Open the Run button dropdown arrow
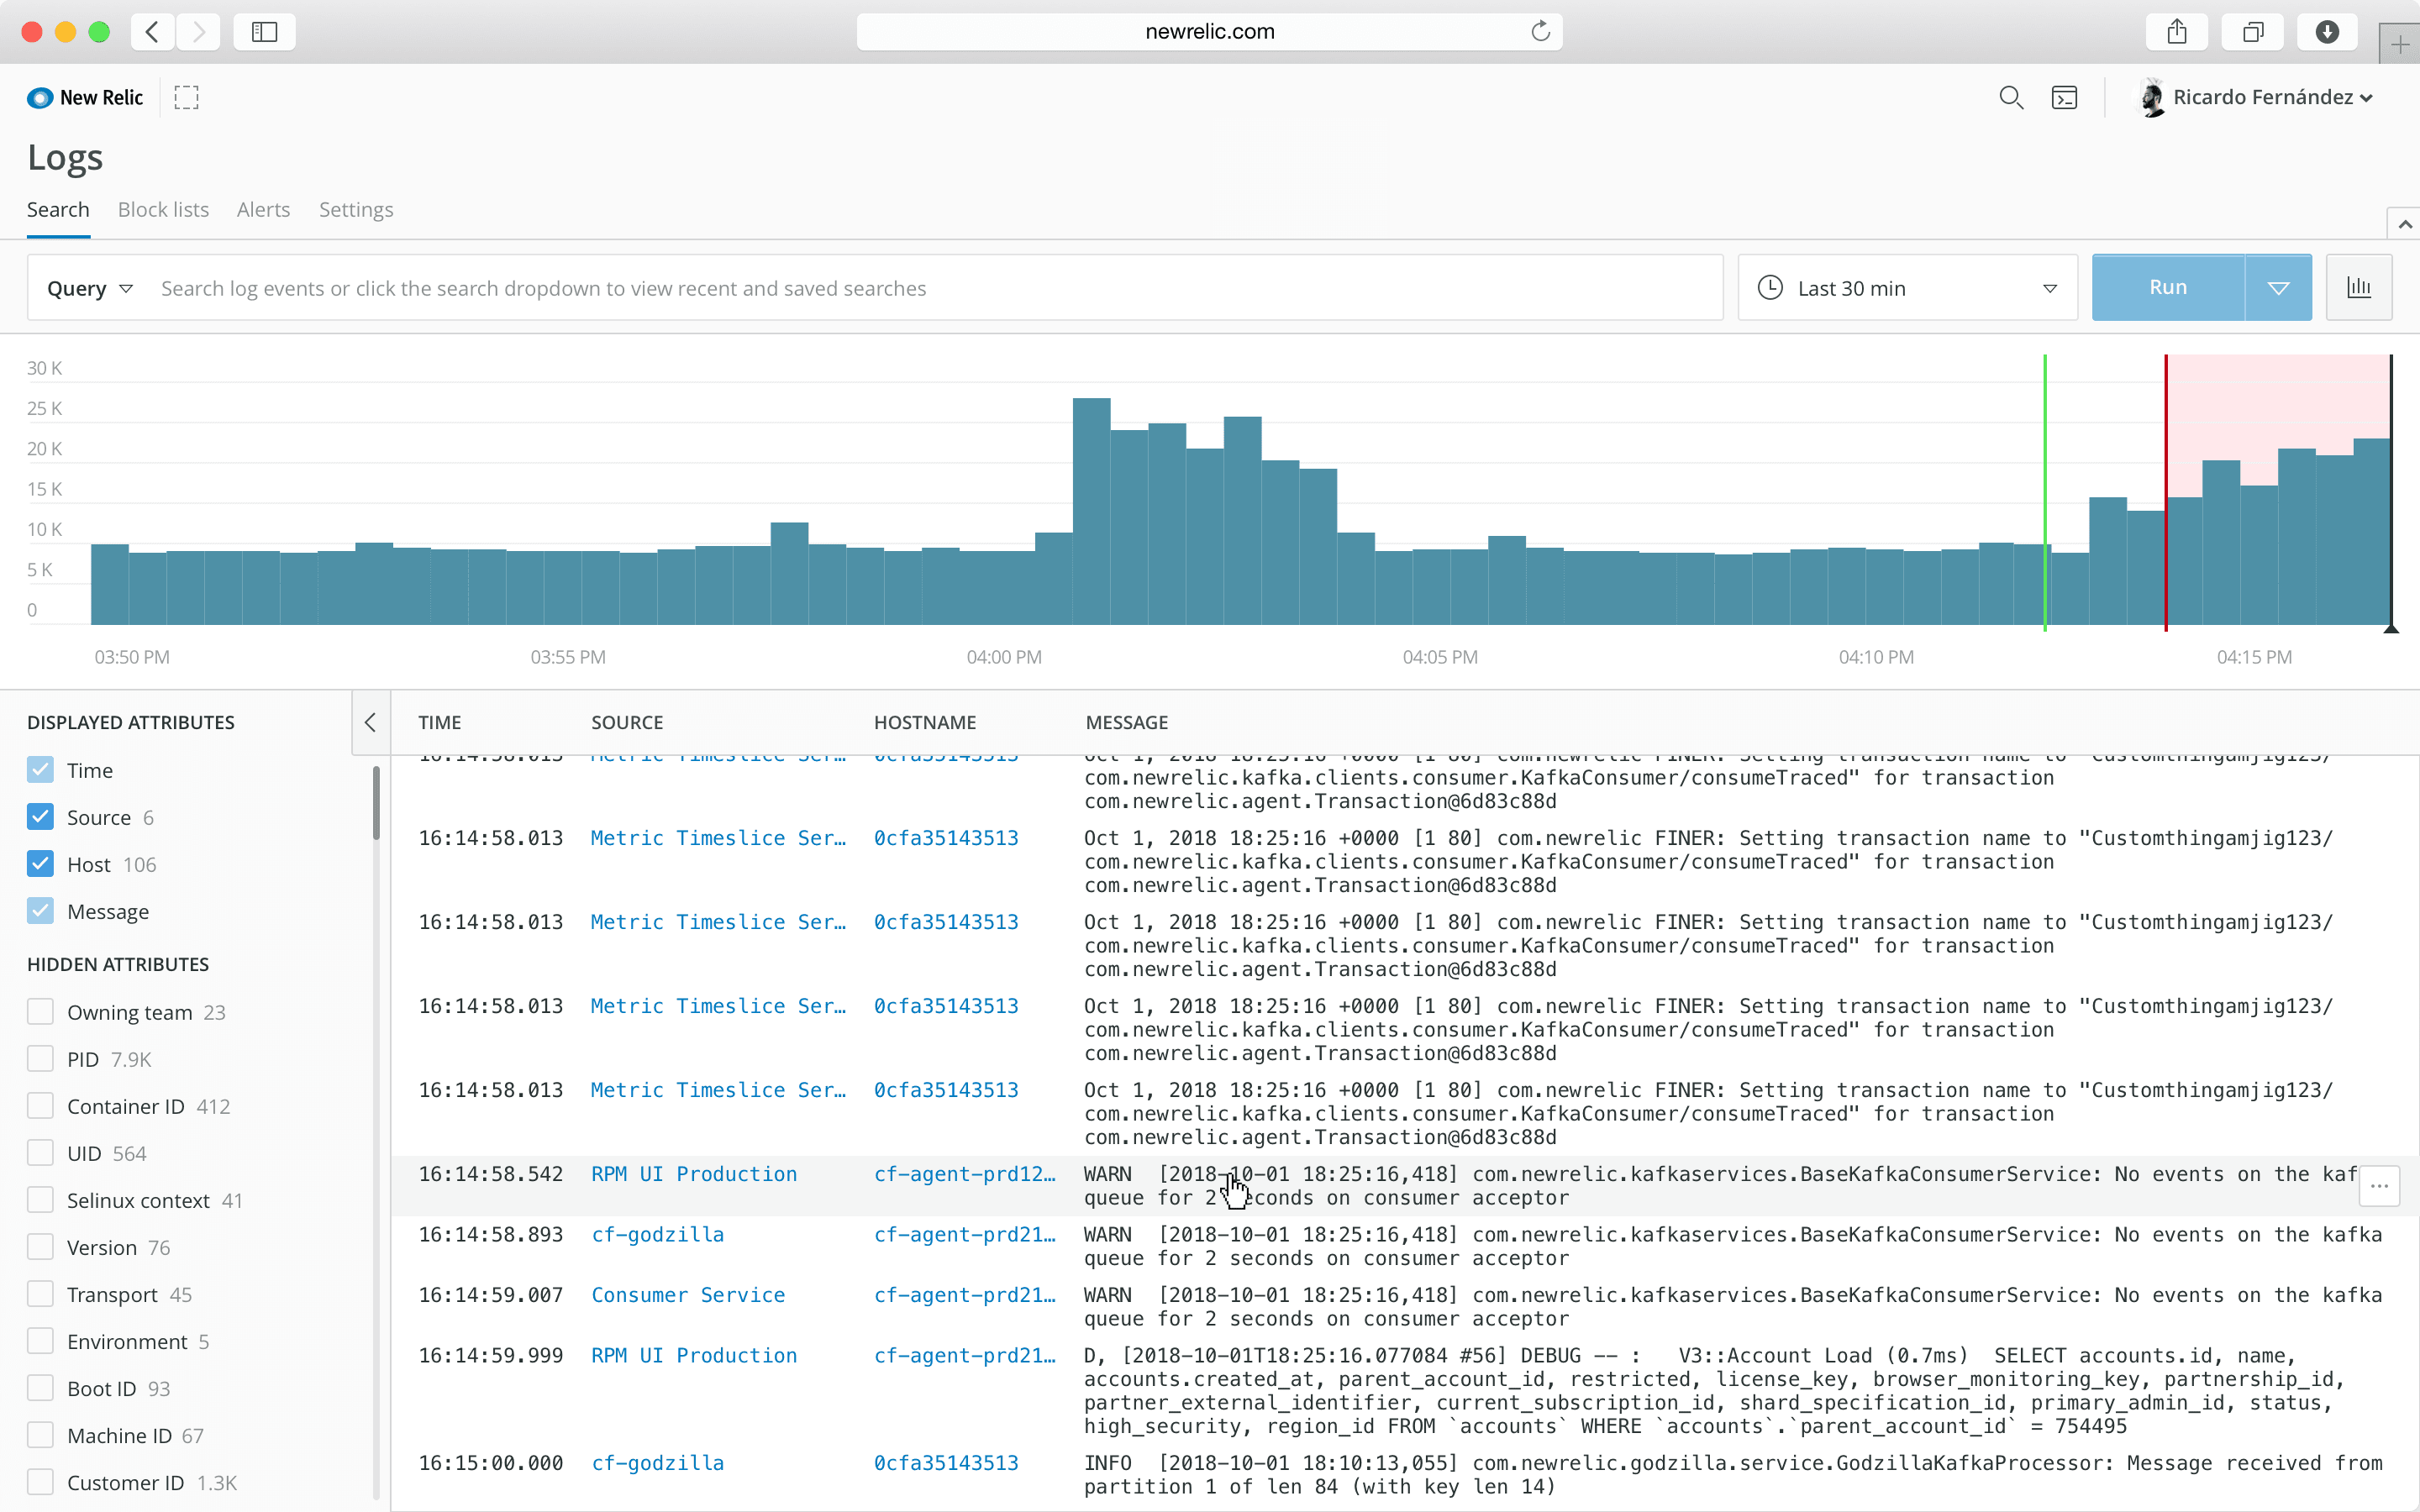This screenshot has width=2420, height=1512. pos(2278,287)
